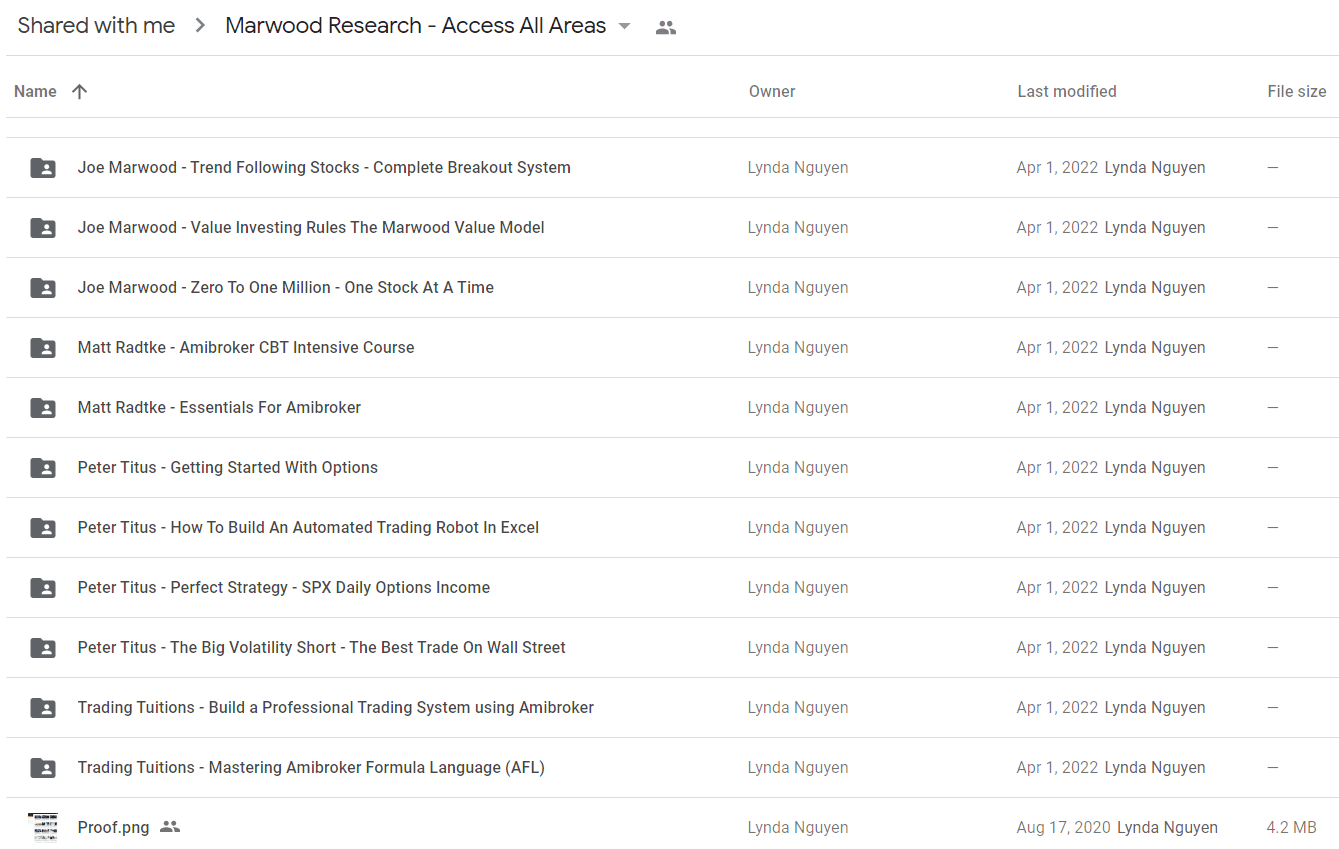
Task: Sort by the Name column header
Action: point(35,91)
